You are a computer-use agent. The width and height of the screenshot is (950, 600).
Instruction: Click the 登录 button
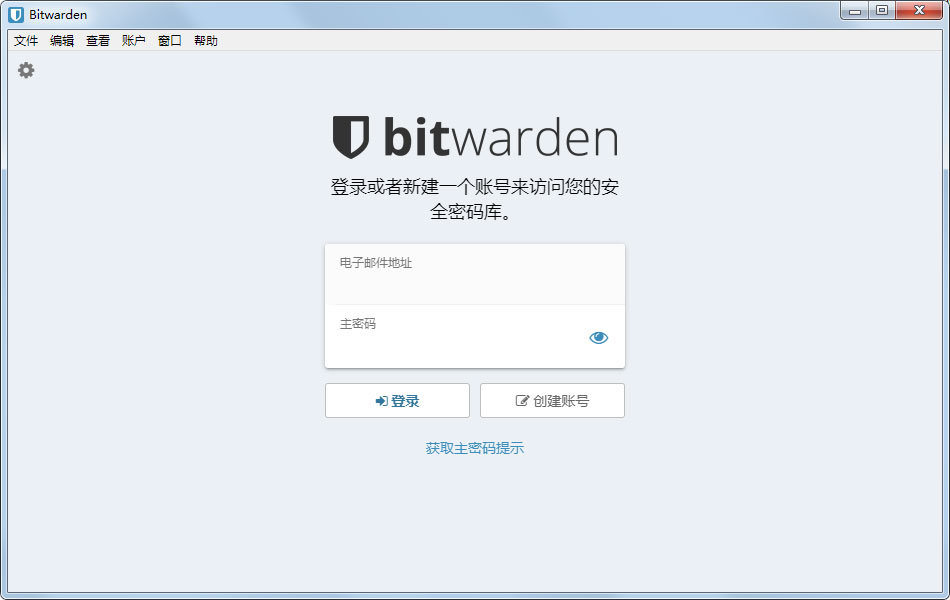click(397, 401)
